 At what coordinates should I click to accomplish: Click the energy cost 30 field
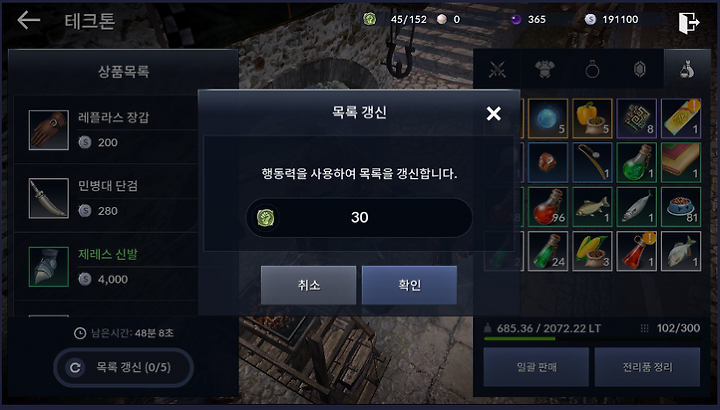click(x=359, y=217)
